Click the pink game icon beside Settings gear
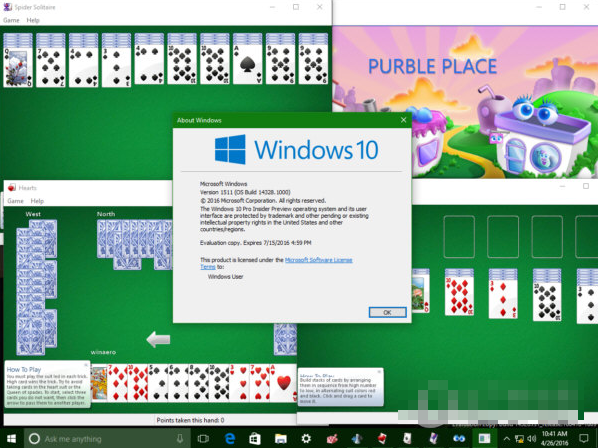598x448 pixels. [331, 438]
